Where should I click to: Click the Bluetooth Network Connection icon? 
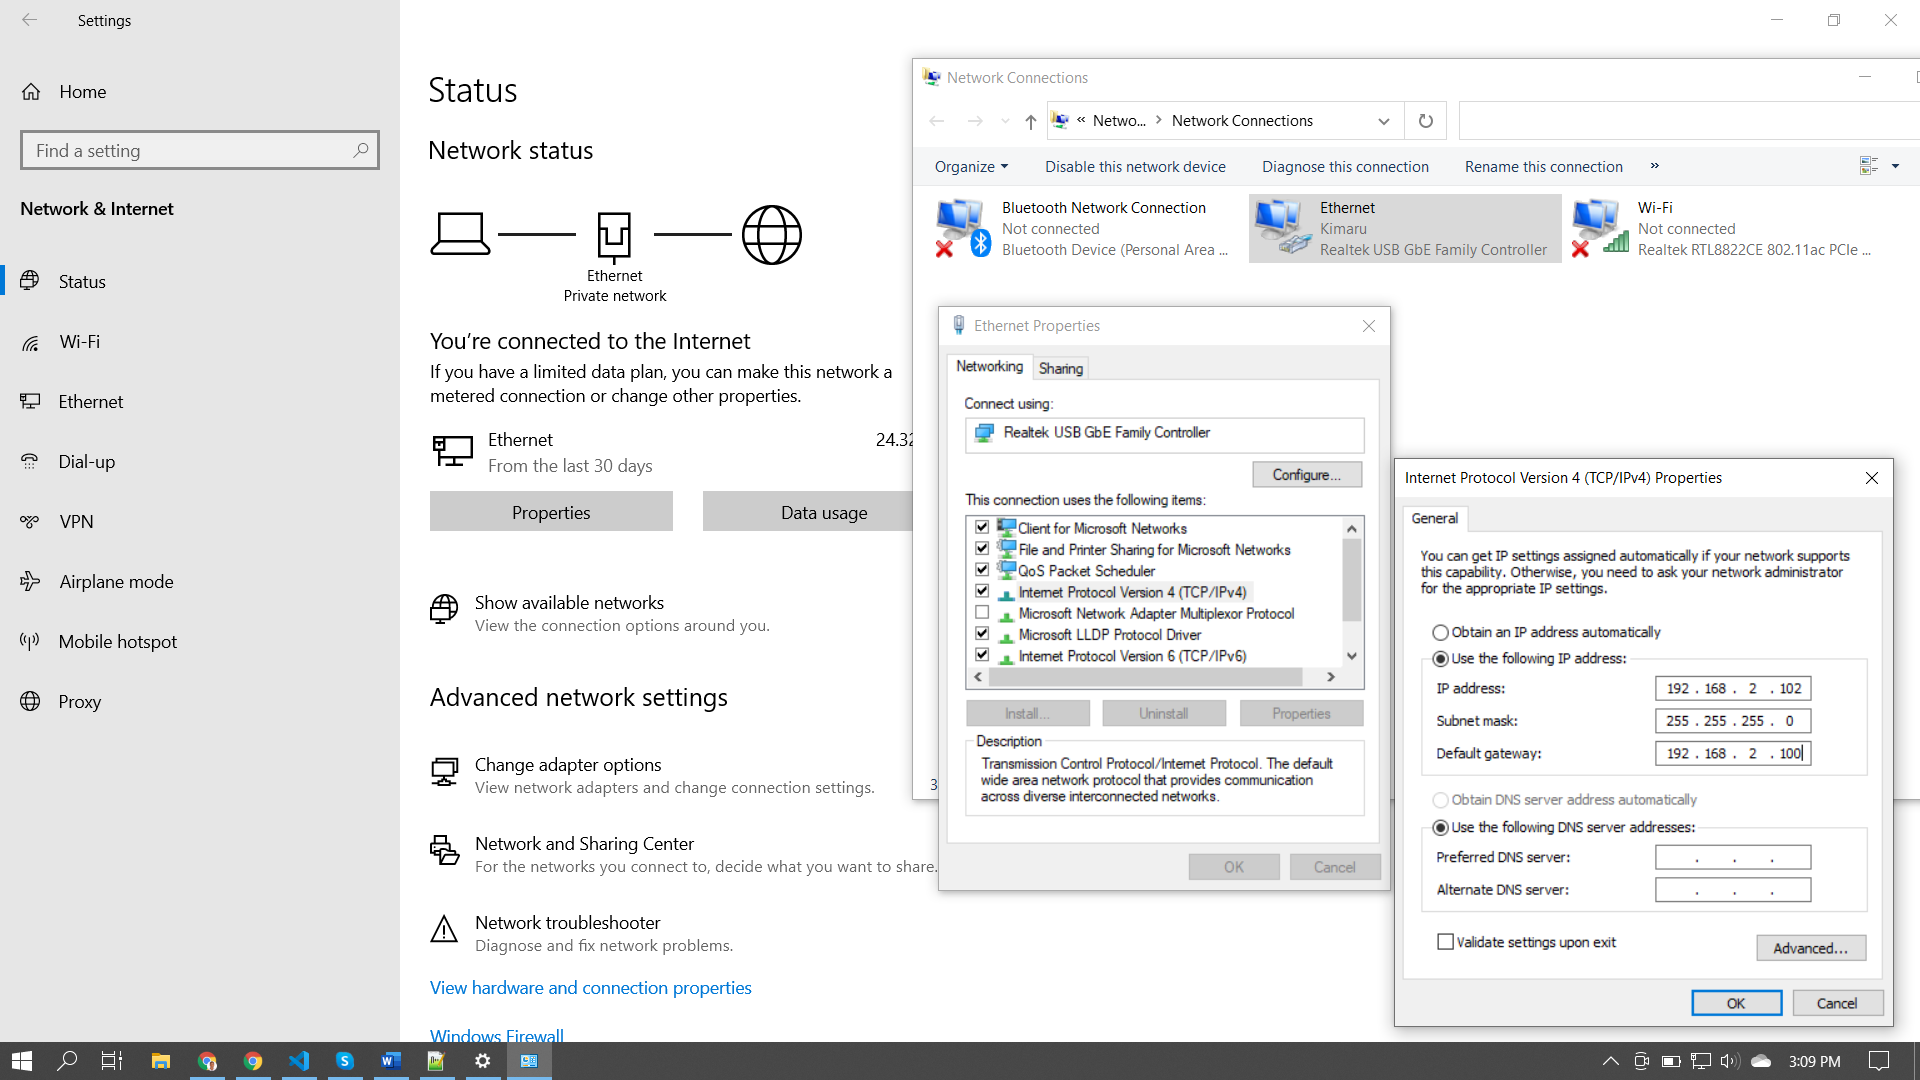[x=960, y=227]
